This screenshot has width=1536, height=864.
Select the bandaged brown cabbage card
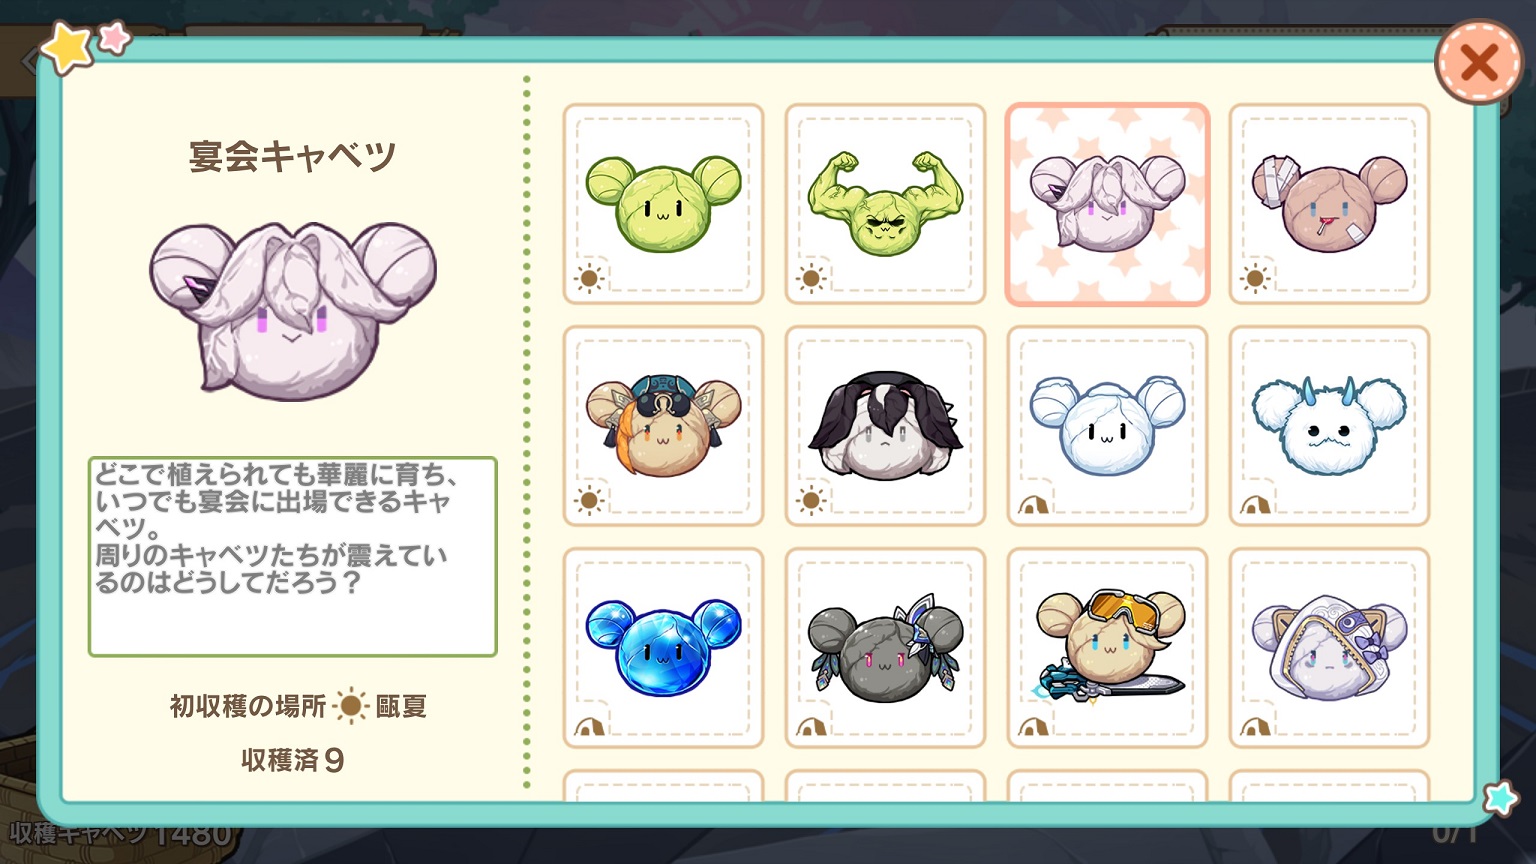1329,204
